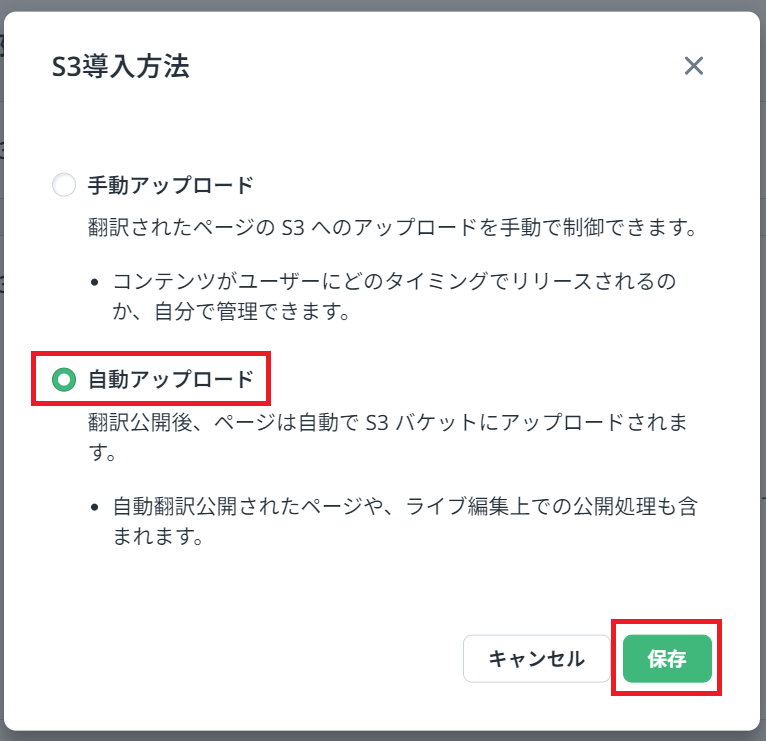Close the S3導入方法 dialog with X

694,66
